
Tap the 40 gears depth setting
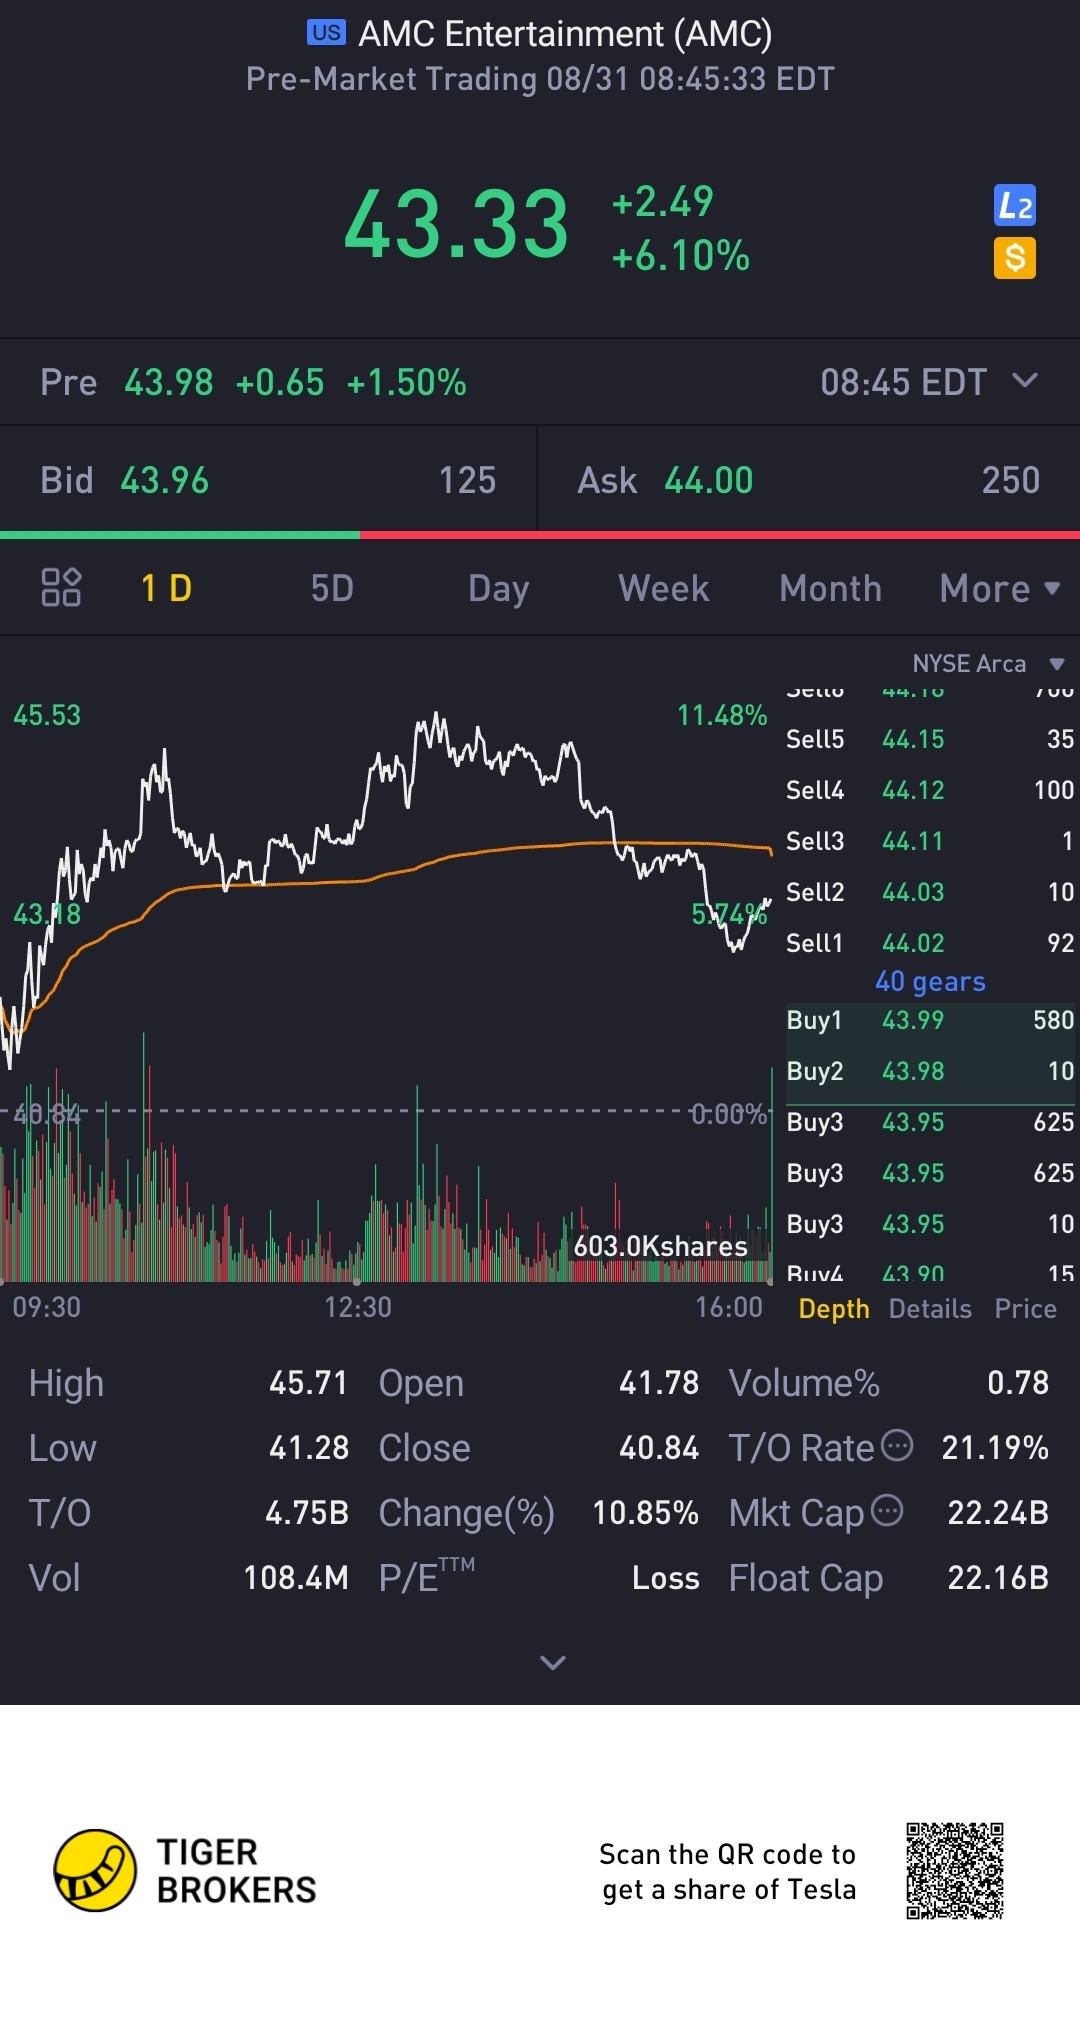click(930, 982)
